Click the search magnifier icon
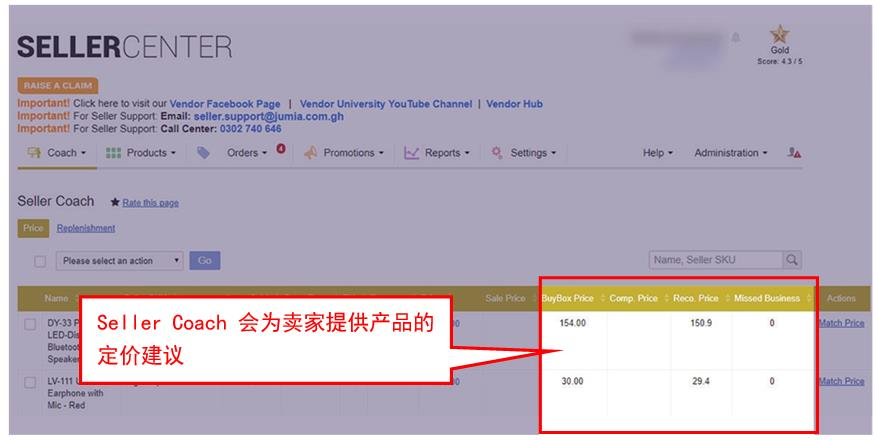The width and height of the screenshot is (877, 440). 791,260
